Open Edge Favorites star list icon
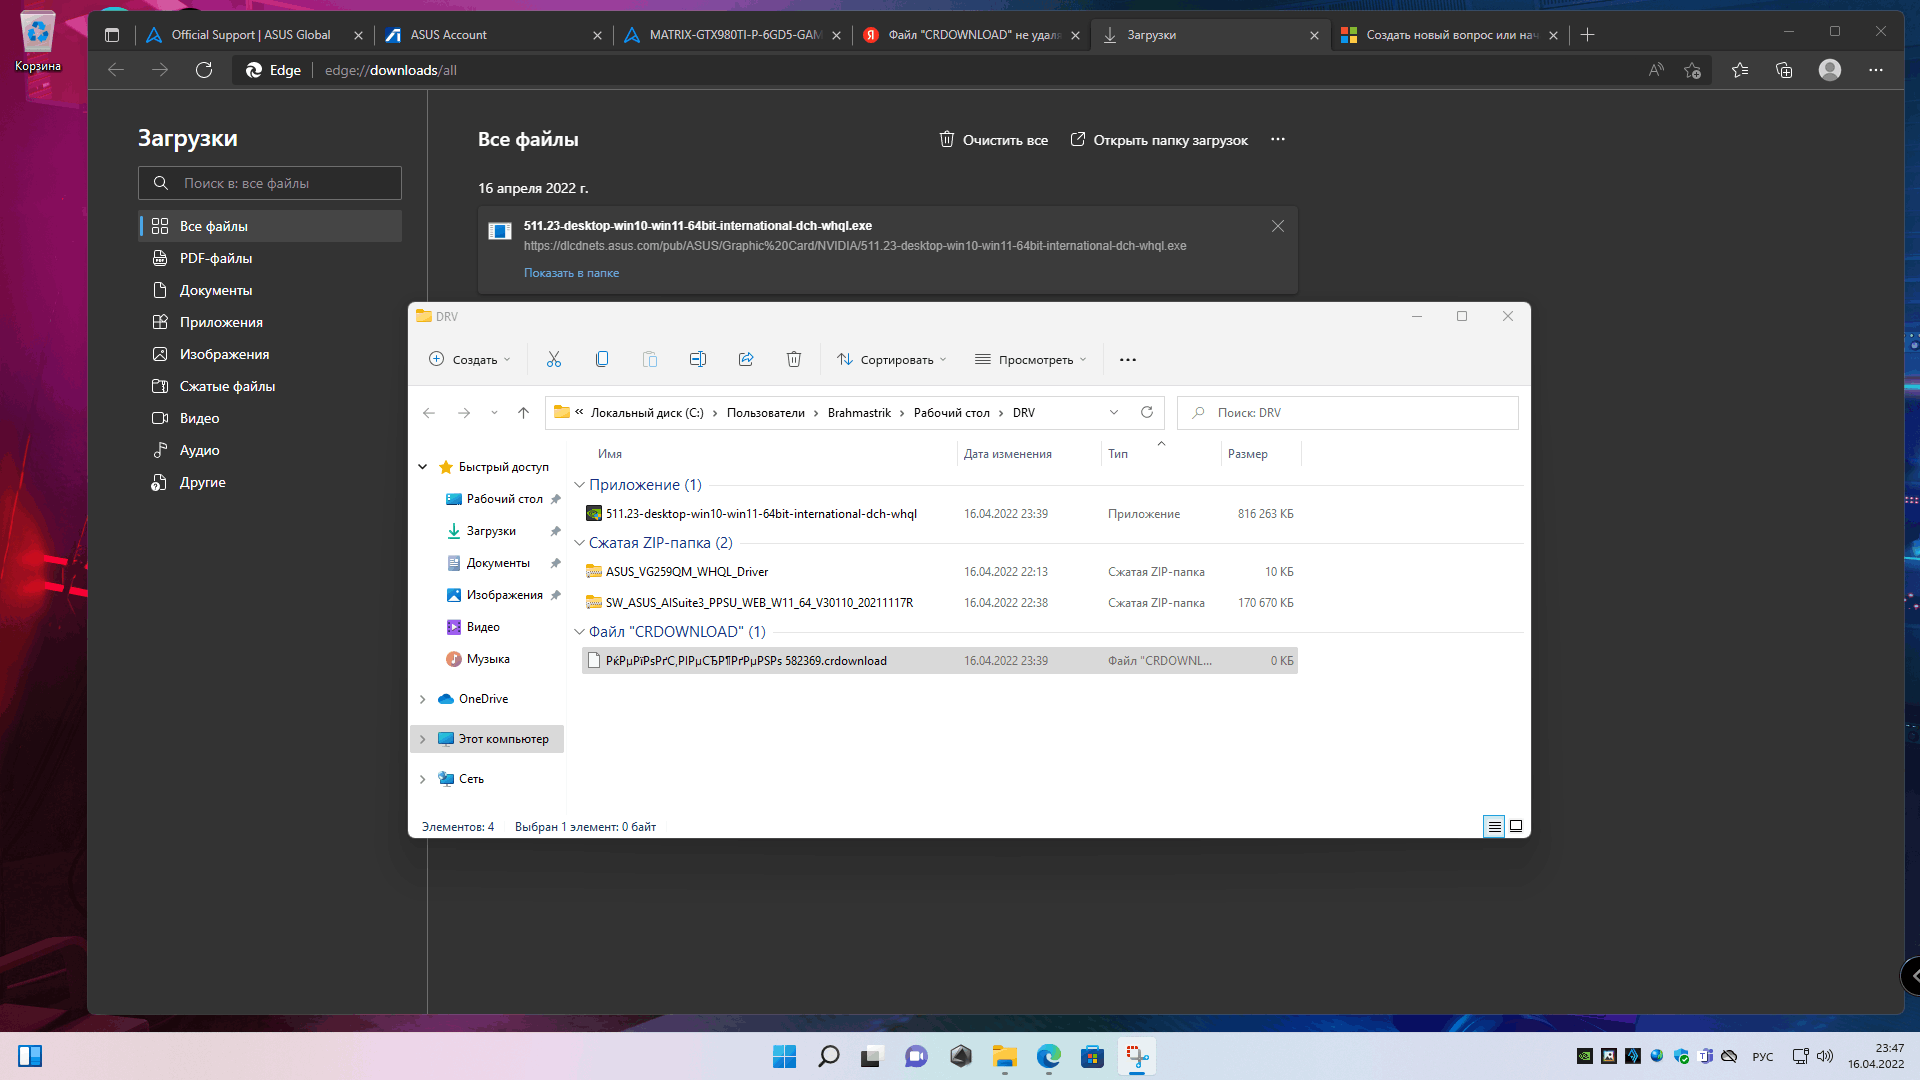The image size is (1920, 1080). pos(1740,70)
